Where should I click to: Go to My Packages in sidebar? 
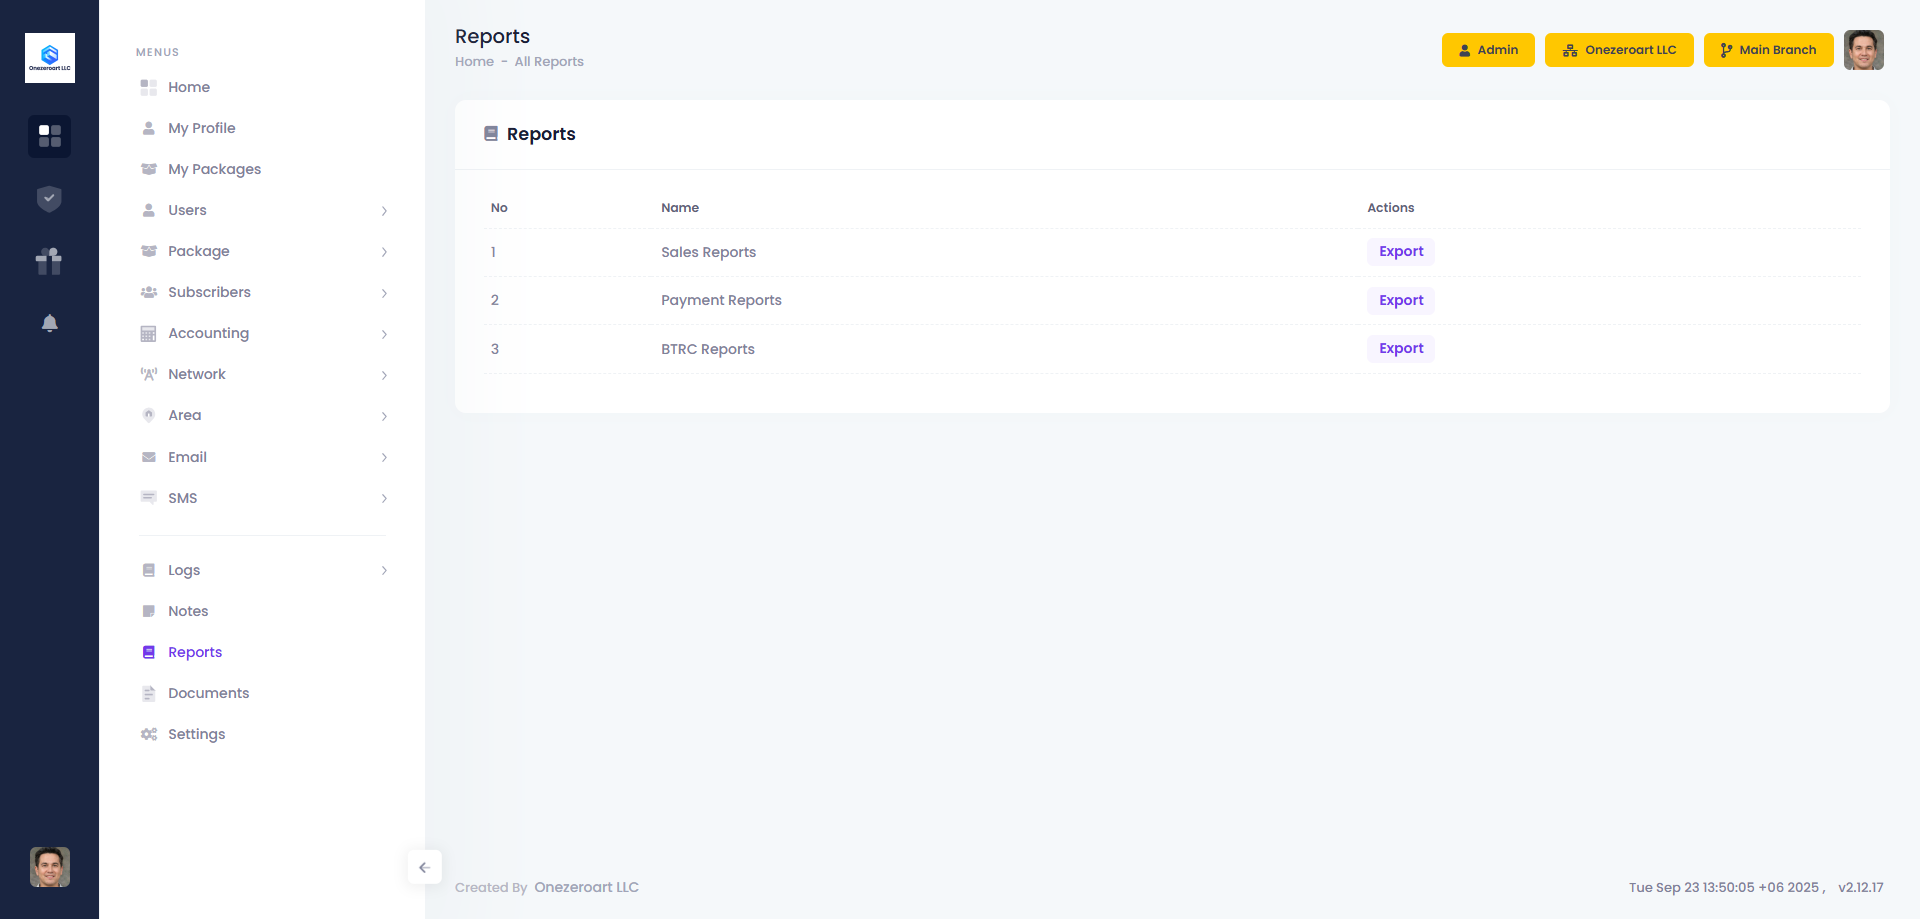point(214,169)
